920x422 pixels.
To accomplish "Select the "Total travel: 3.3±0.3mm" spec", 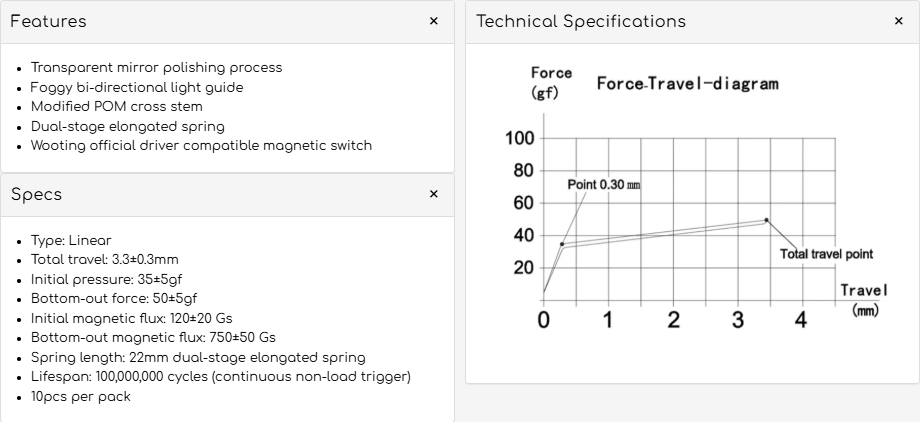I will point(104,259).
